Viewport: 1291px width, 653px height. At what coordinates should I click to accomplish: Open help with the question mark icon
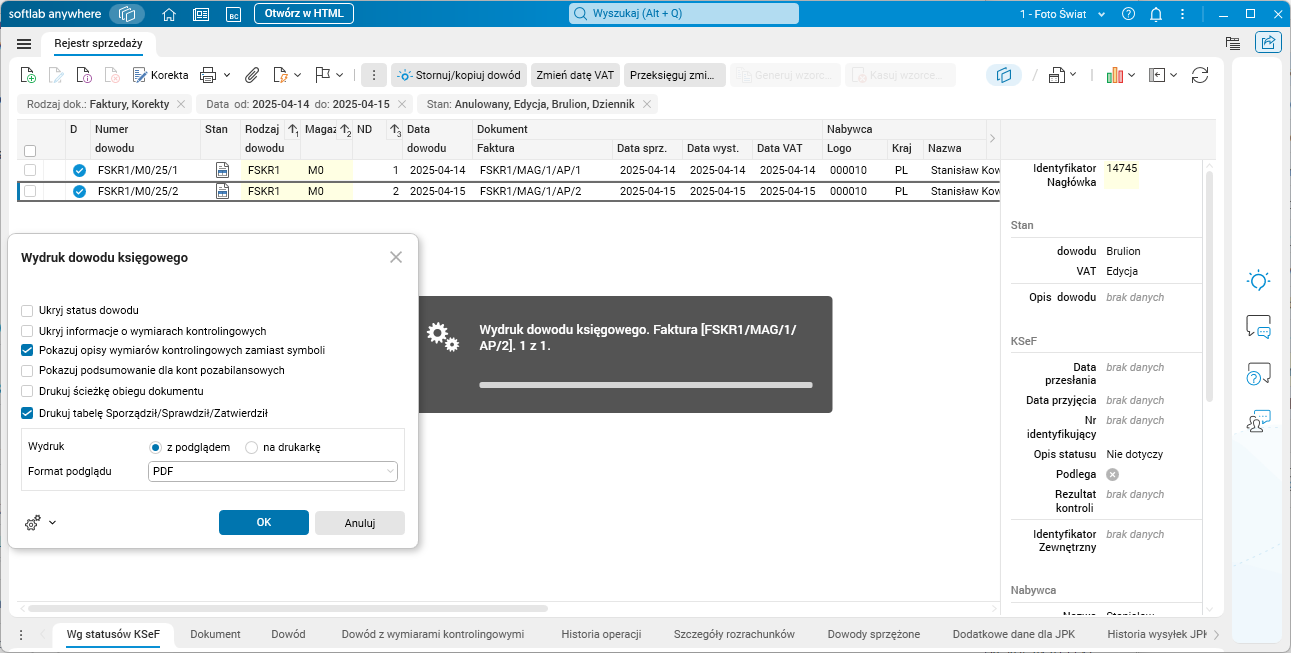click(x=1128, y=14)
